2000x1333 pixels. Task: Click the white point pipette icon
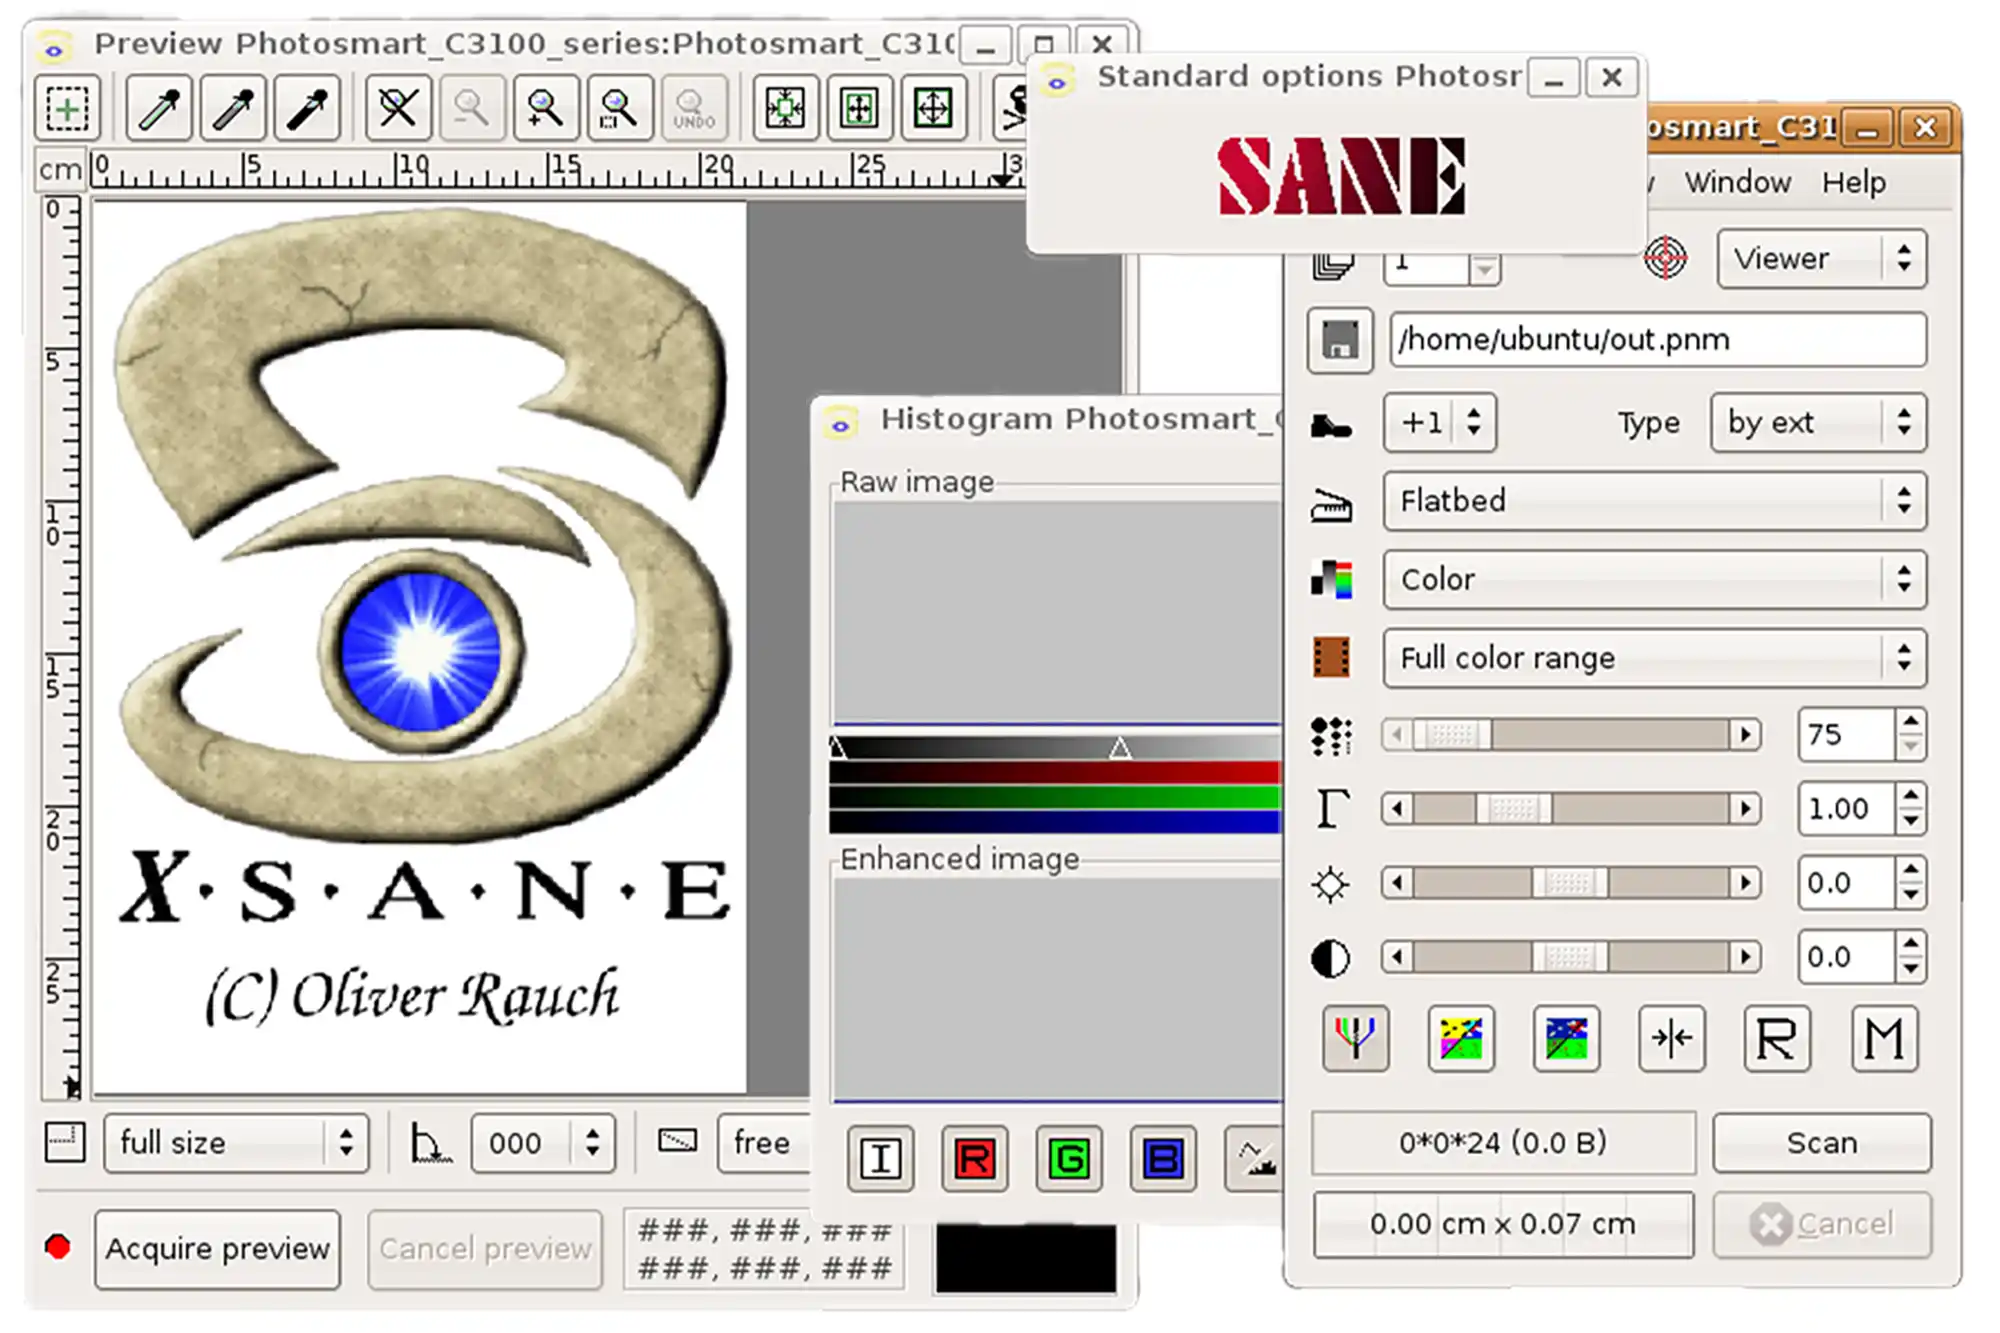coord(159,107)
